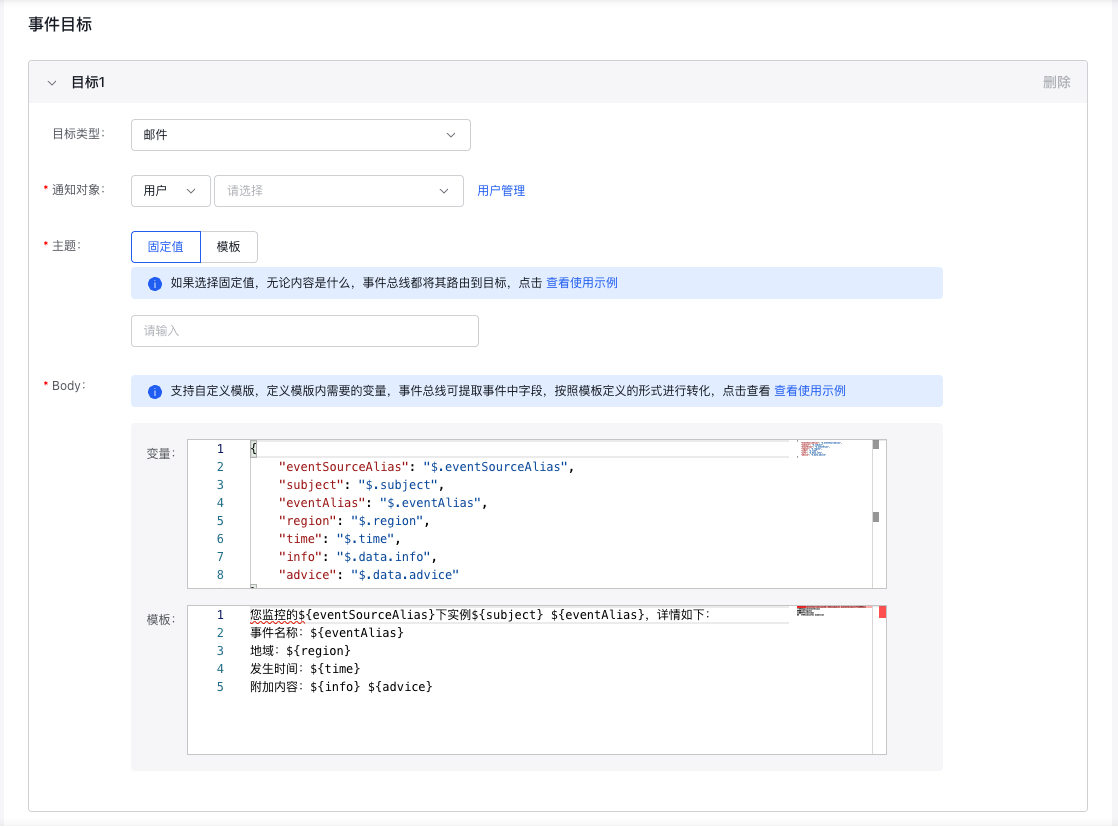Select the 固定值 subject option
This screenshot has width=1118, height=828.
point(165,247)
